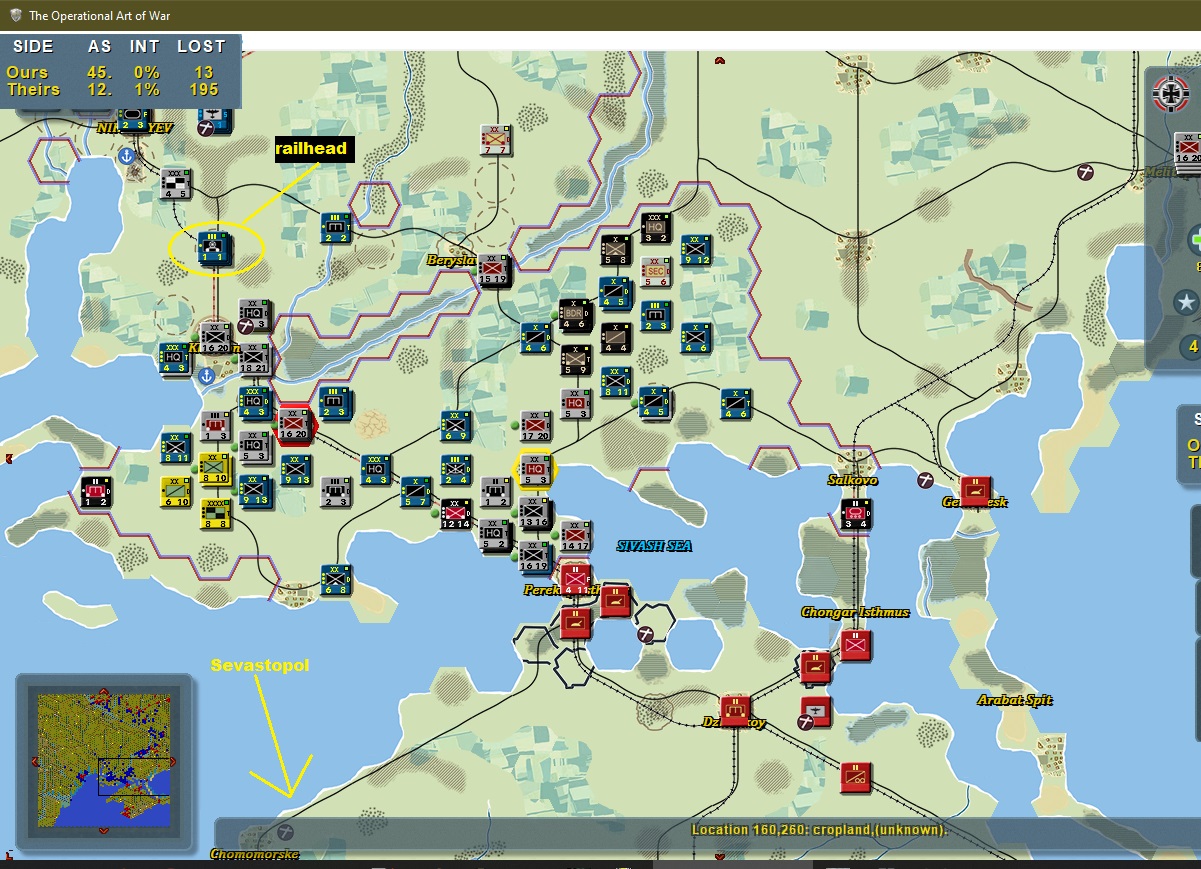The image size is (1201, 869).
Task: Select the black X 5-9 brigade
Action: point(575,359)
